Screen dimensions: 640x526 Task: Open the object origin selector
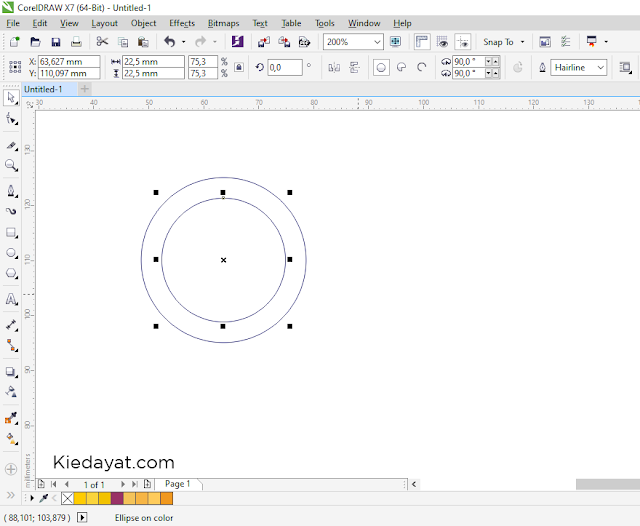[x=15, y=67]
